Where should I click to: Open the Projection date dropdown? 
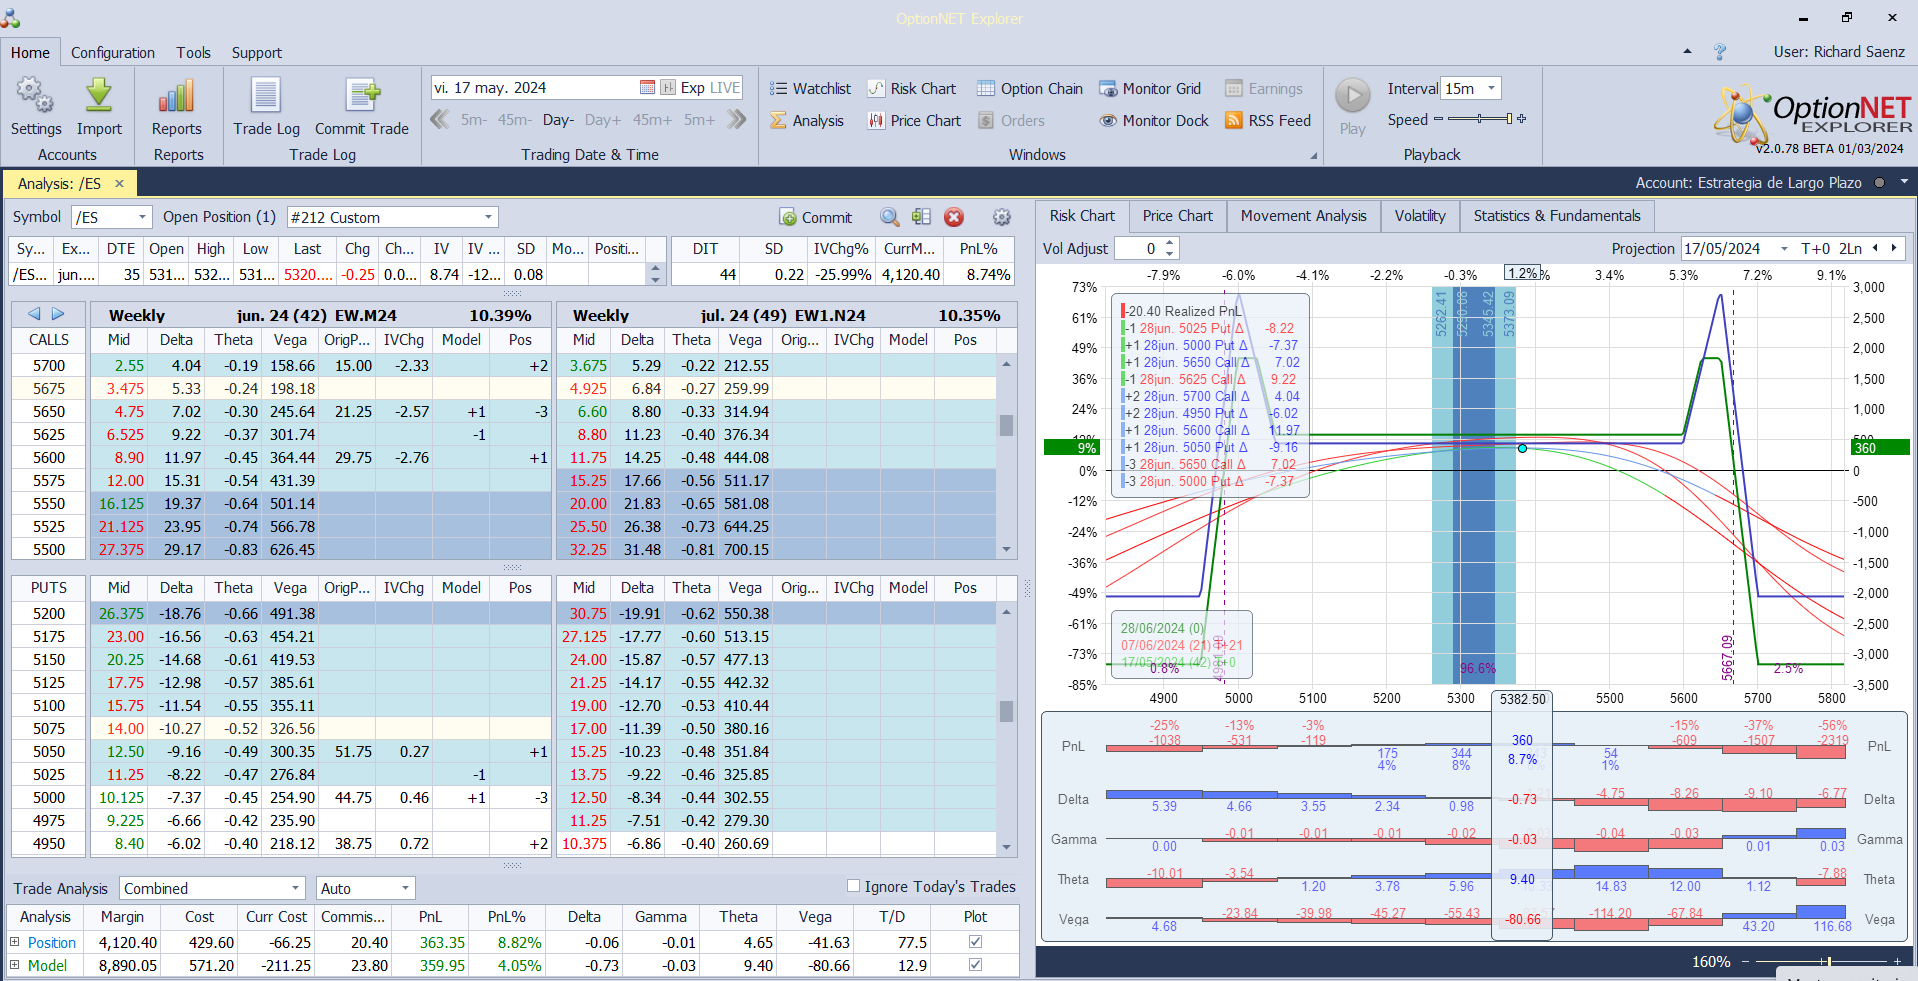pyautogui.click(x=1784, y=249)
